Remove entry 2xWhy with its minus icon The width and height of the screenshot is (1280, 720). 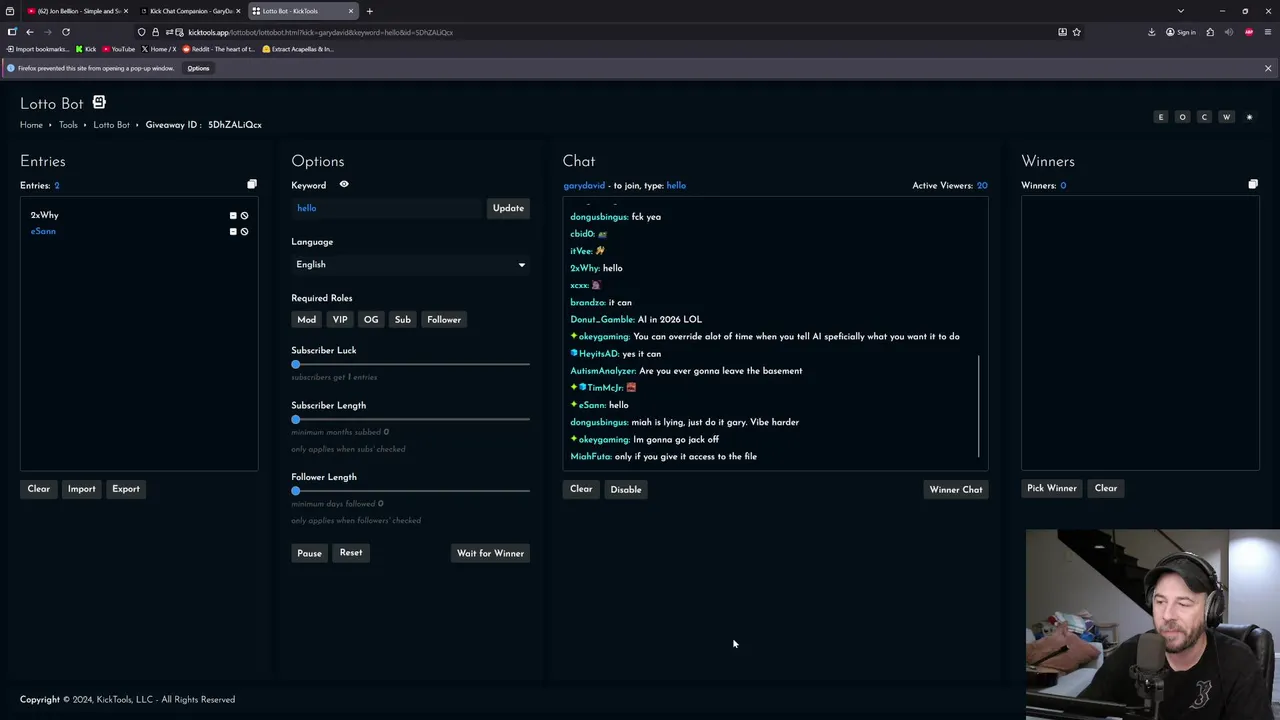pyautogui.click(x=233, y=215)
